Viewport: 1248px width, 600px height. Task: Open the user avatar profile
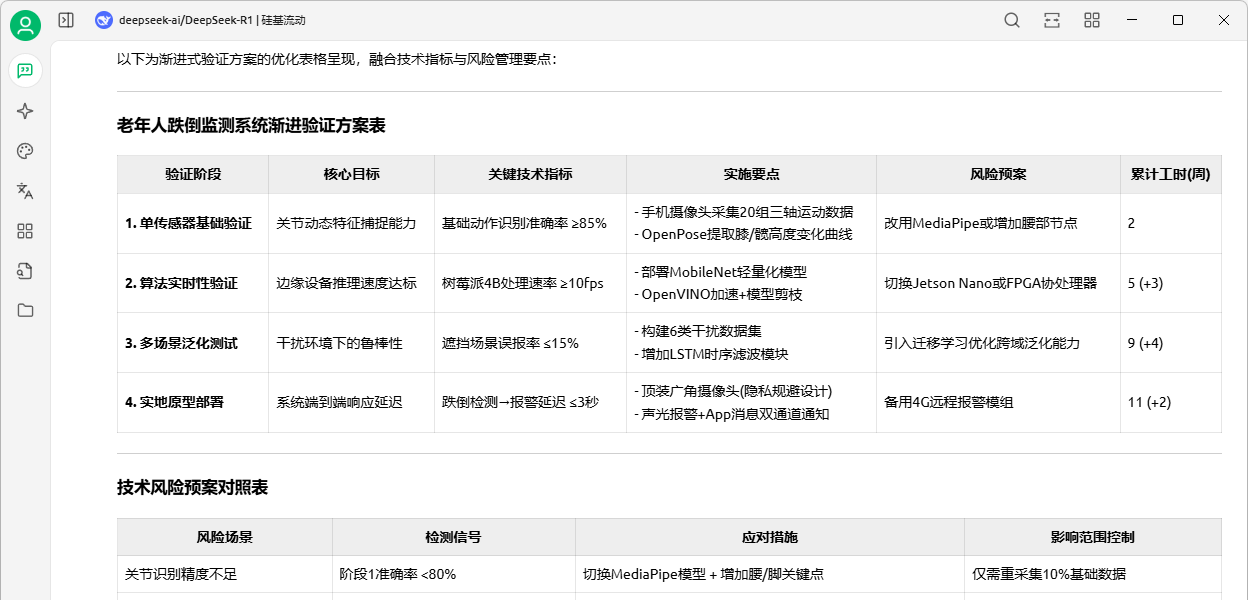25,26
